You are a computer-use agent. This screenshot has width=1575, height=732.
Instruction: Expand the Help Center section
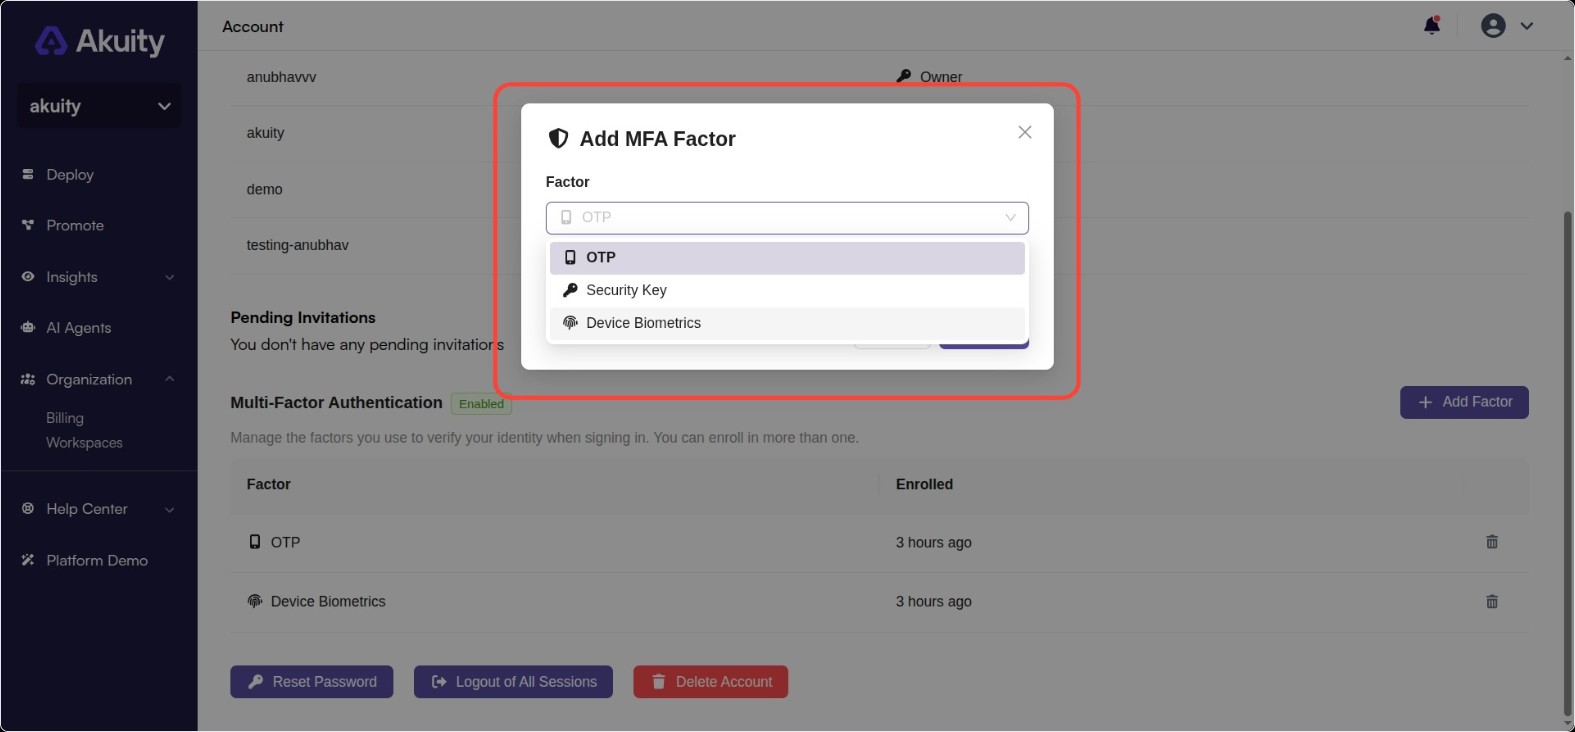coord(98,509)
